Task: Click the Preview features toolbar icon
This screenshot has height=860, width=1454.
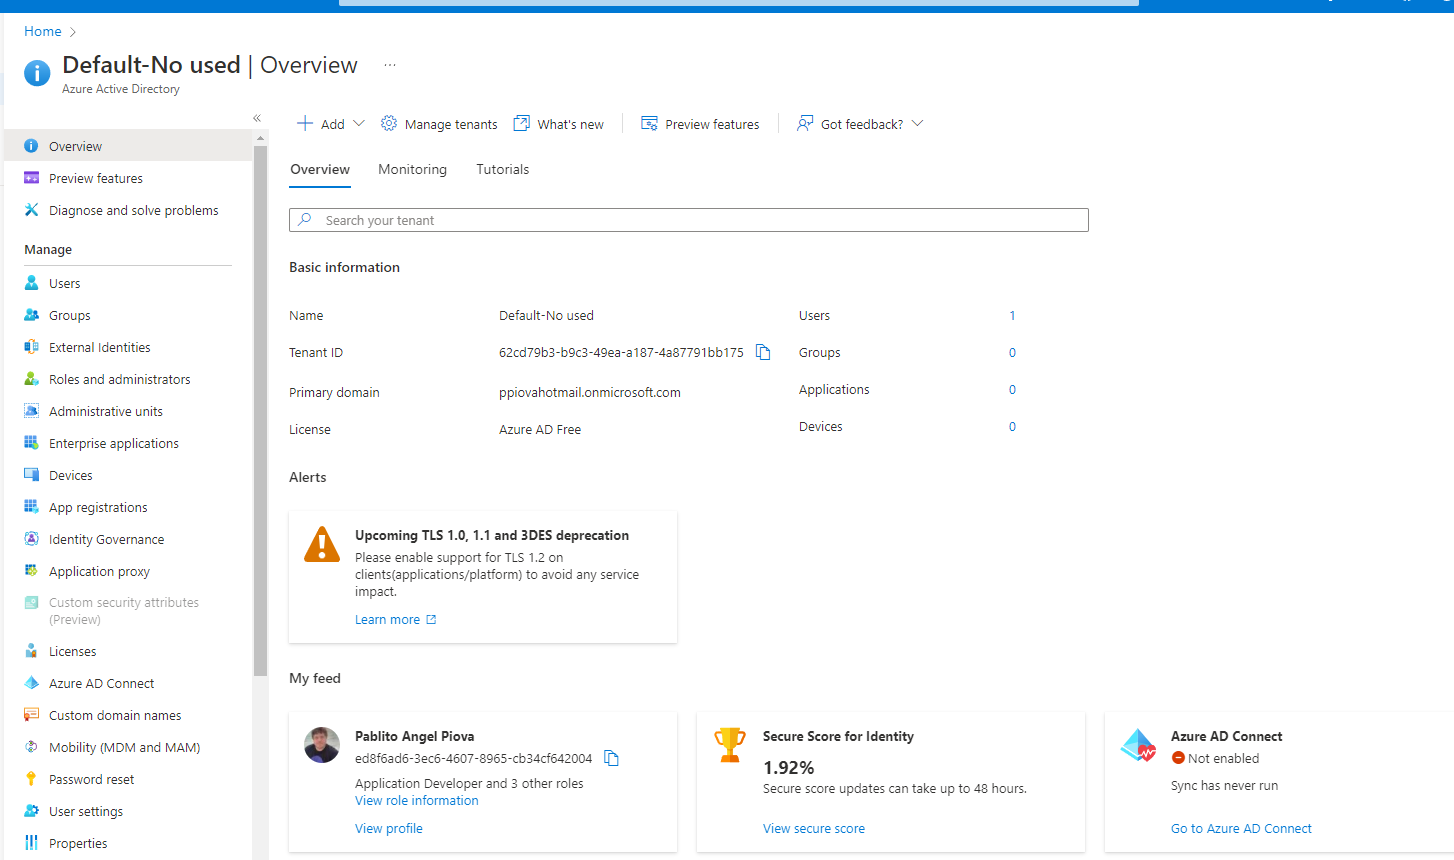Action: tap(649, 123)
